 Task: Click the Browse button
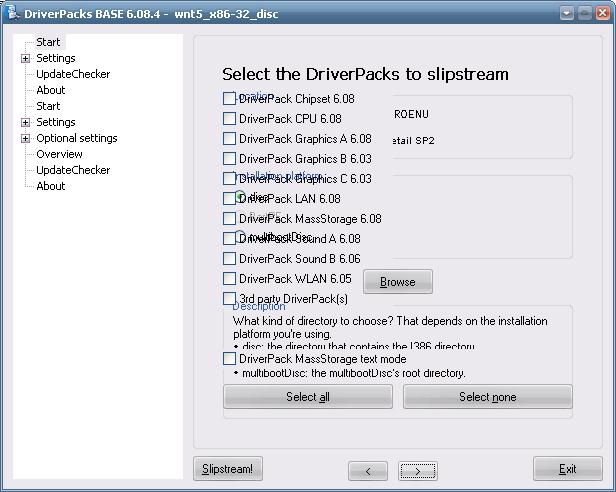397,282
